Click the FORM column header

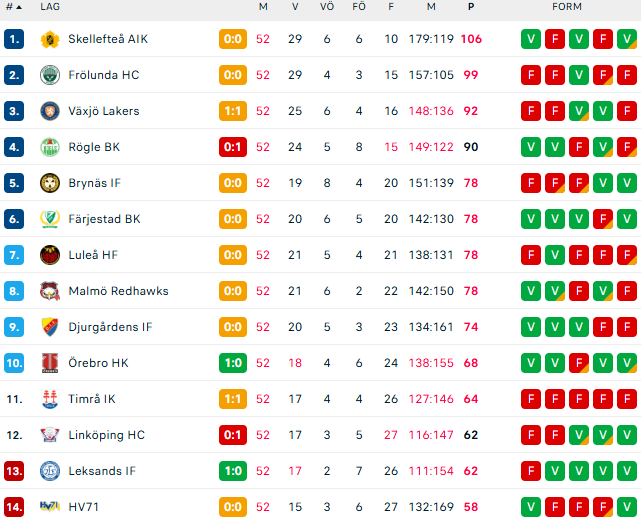[x=567, y=7]
